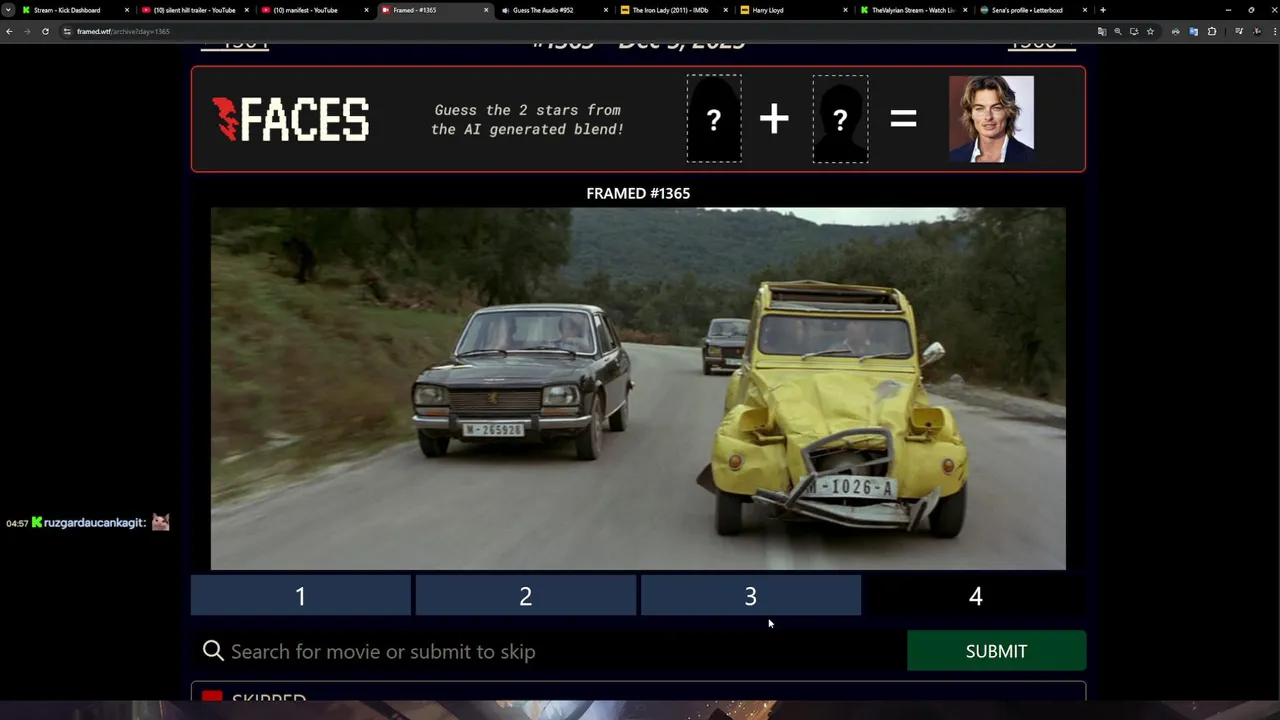This screenshot has height=720, width=1280.
Task: Open the Extensions puzzle icon
Action: coord(1212,31)
